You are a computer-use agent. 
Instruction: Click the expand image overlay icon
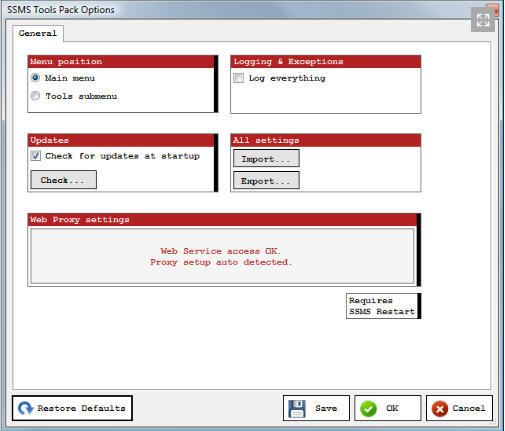pos(483,20)
